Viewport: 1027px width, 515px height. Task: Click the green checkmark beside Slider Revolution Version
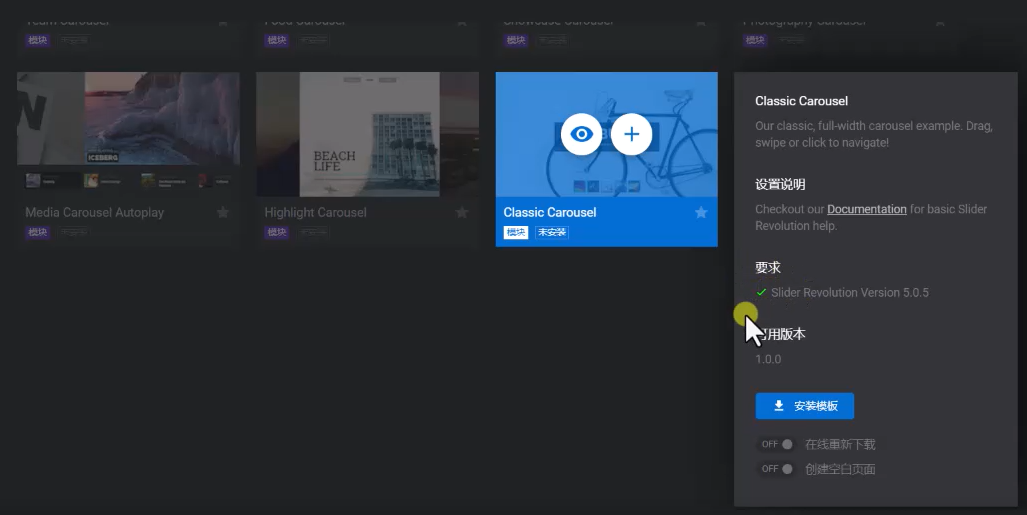(x=761, y=292)
